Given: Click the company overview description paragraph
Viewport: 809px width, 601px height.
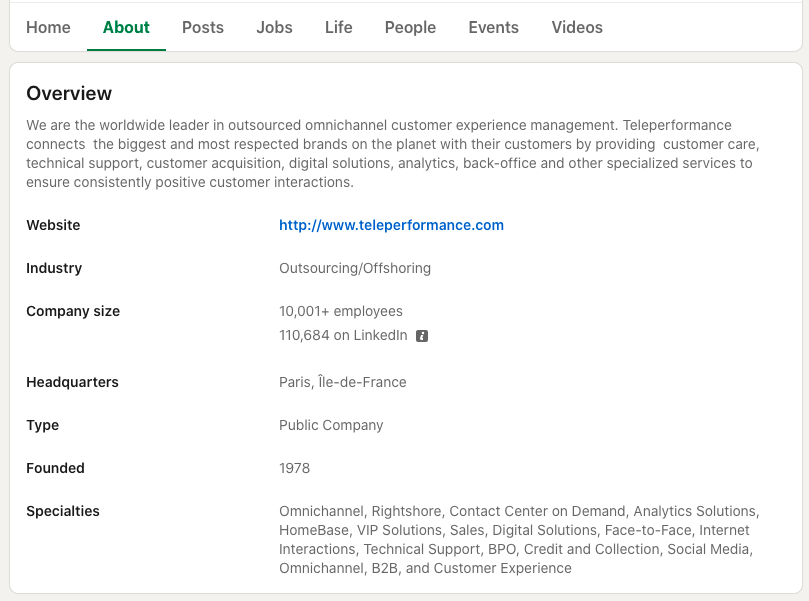Looking at the screenshot, I should coord(390,154).
